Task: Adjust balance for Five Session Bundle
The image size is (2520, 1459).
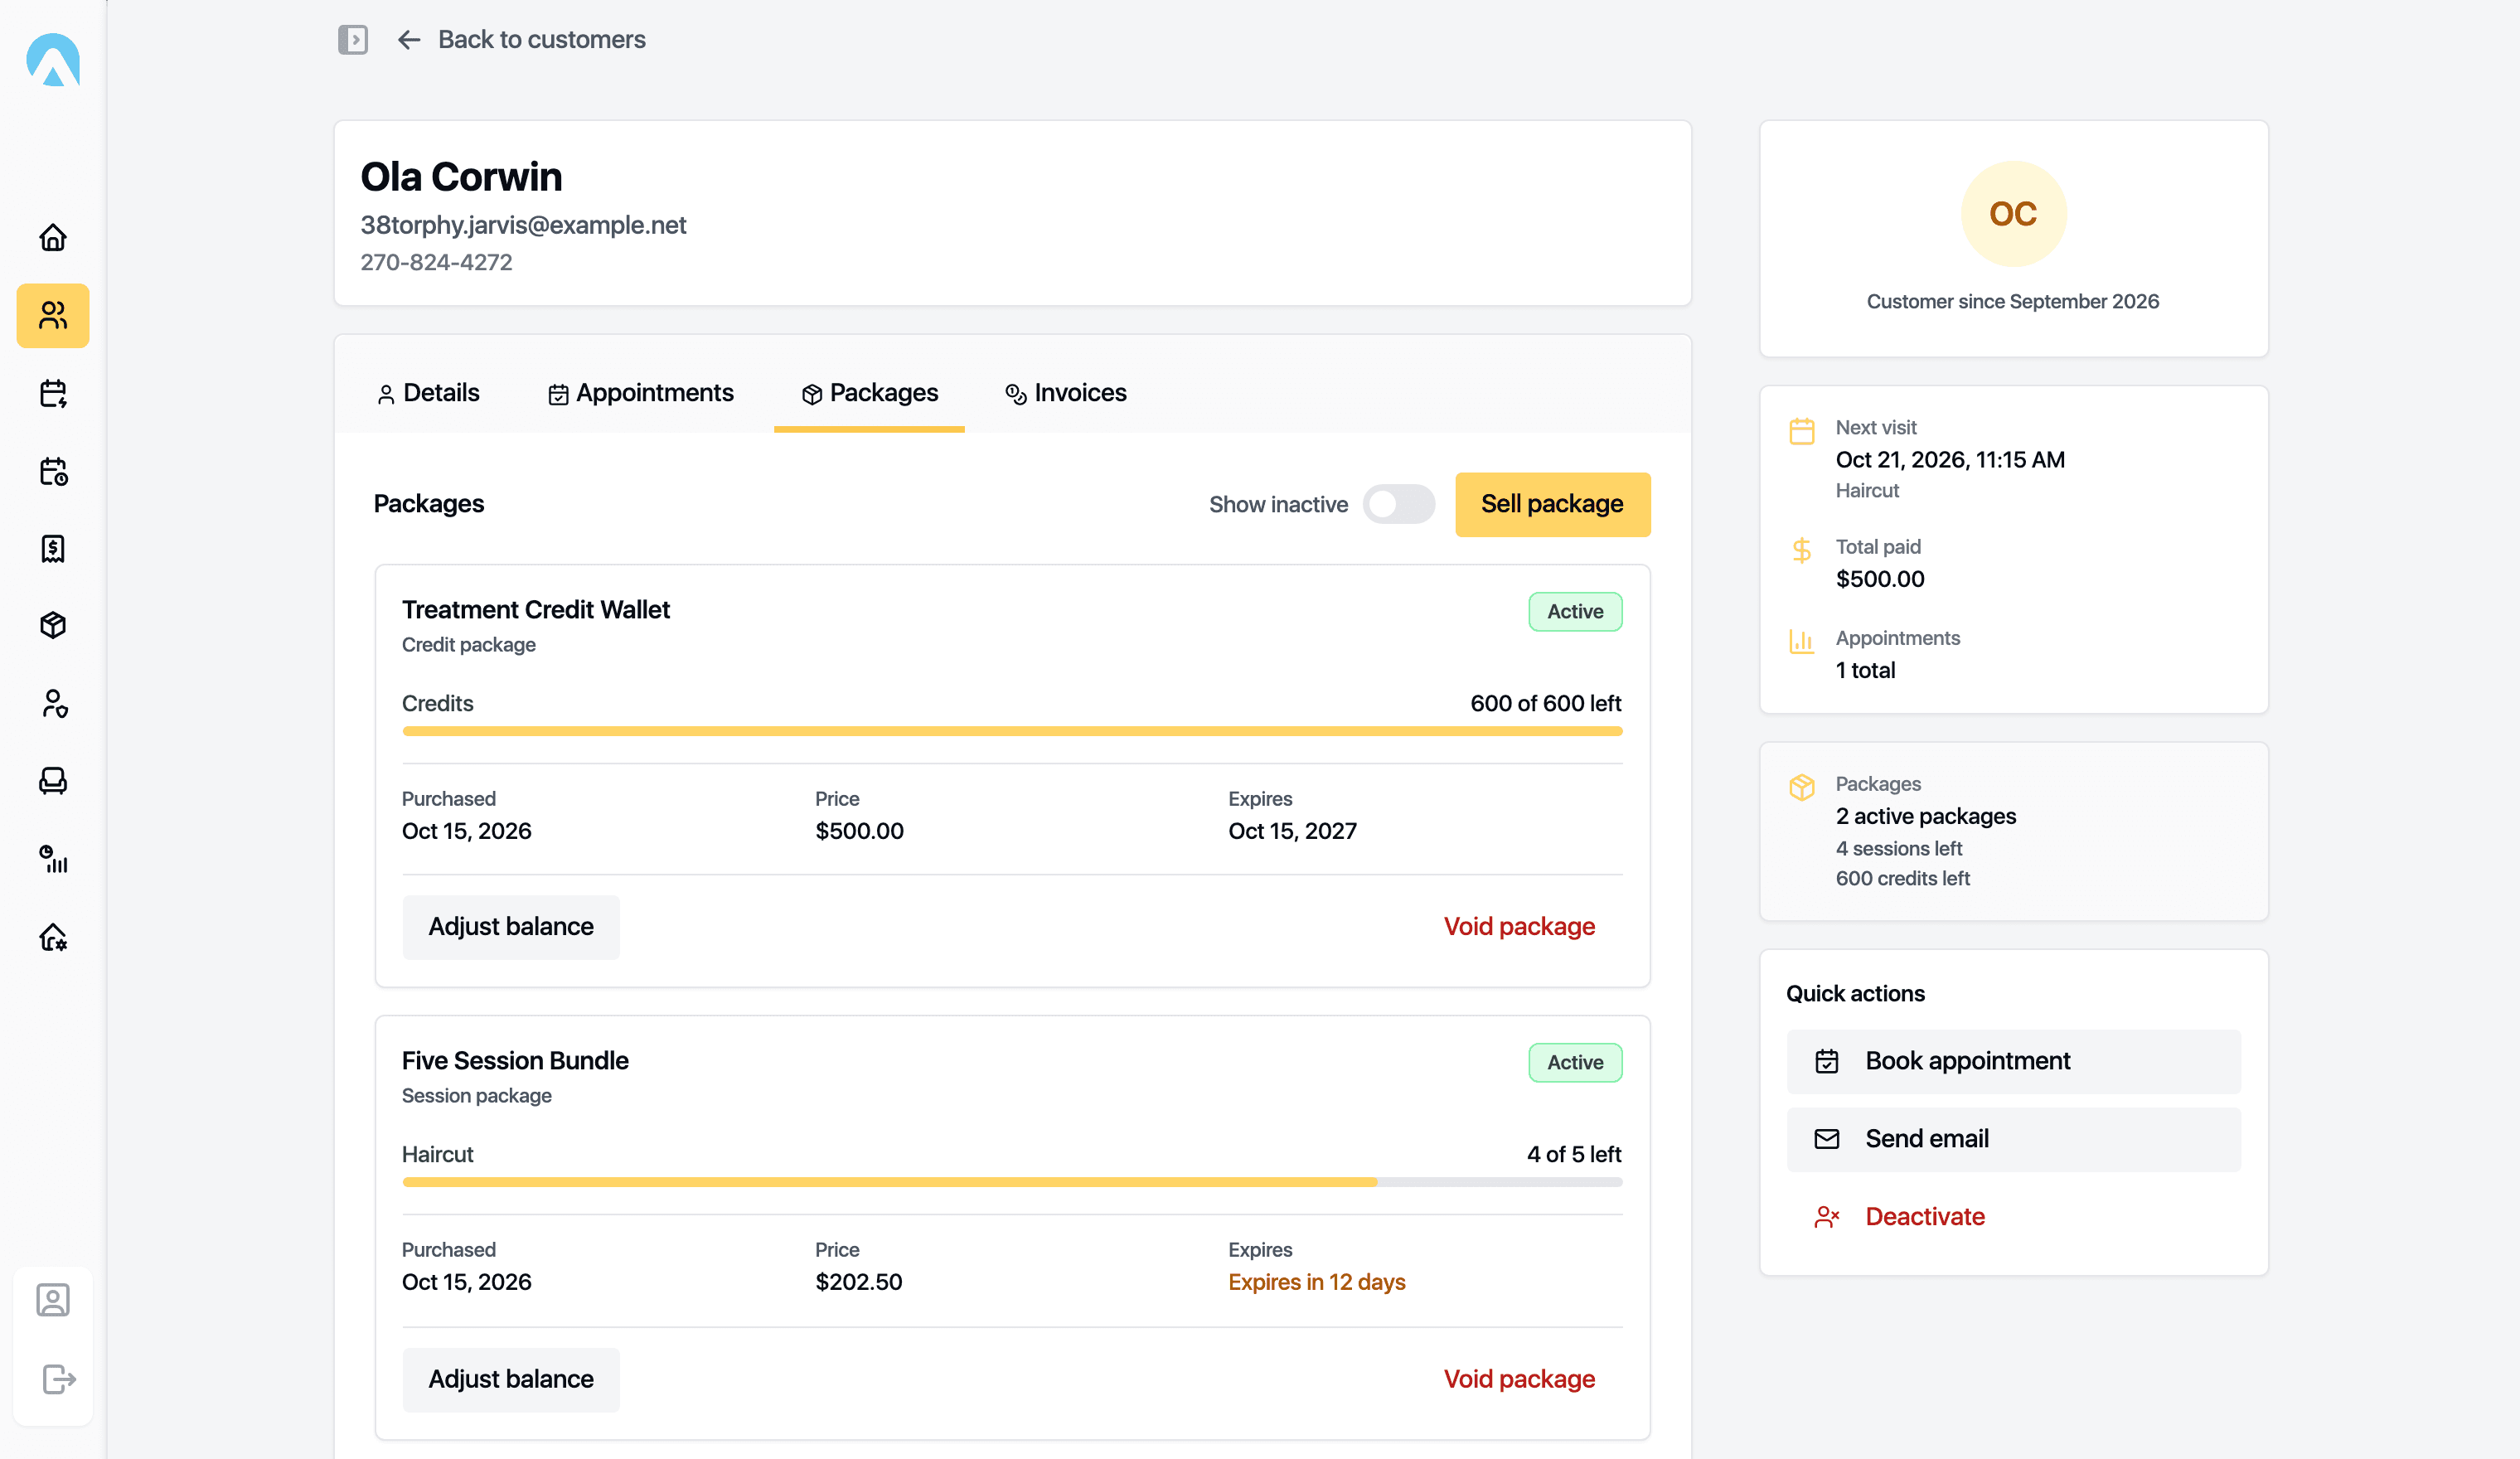Action: tap(511, 1379)
